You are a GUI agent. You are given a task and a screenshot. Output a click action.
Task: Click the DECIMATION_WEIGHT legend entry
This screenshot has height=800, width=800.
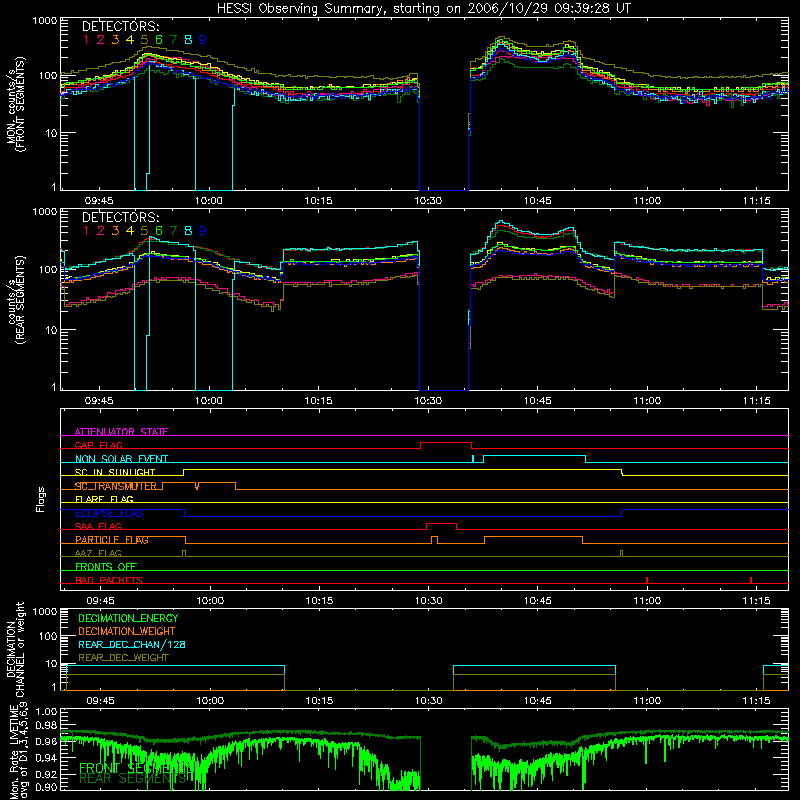point(127,631)
